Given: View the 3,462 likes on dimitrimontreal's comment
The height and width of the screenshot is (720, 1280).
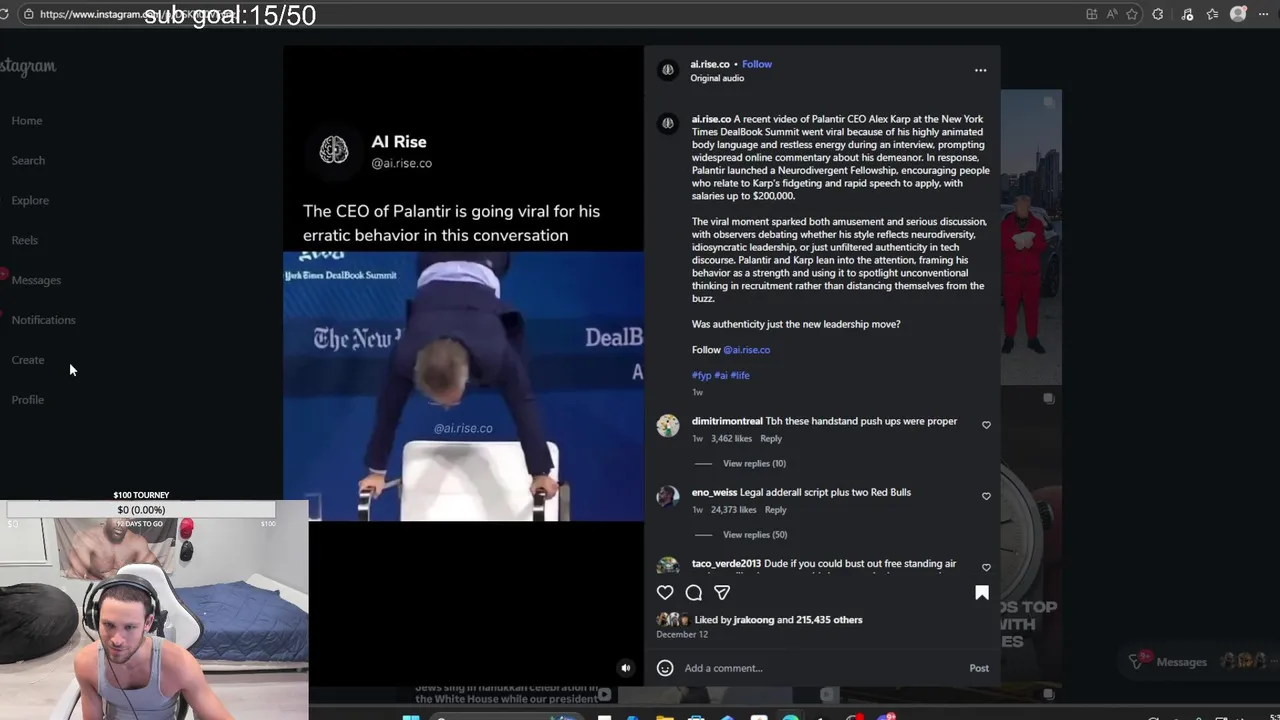Looking at the screenshot, I should 731,438.
